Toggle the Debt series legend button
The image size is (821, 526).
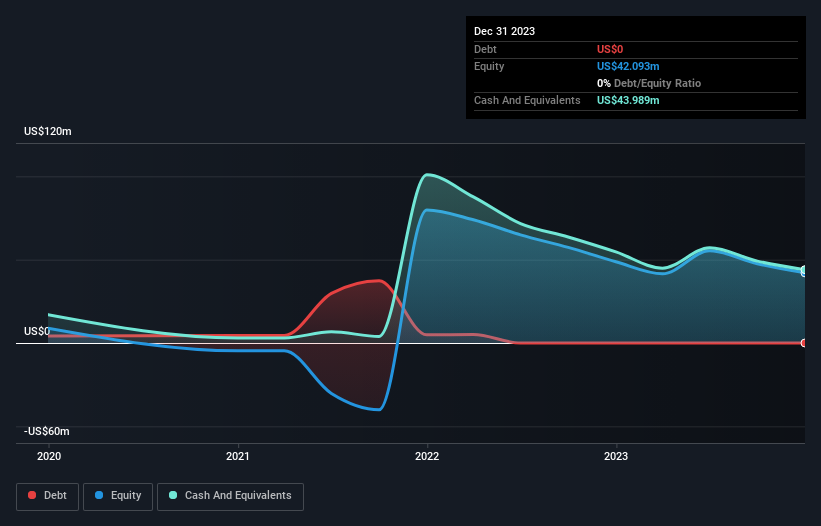47,496
